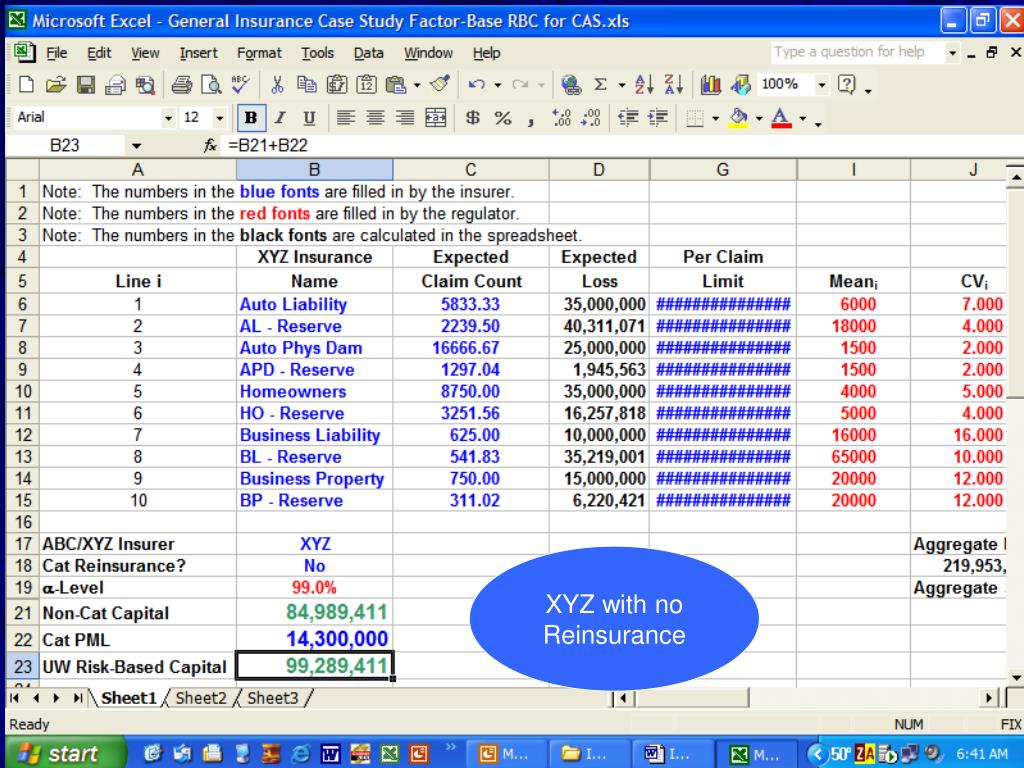
Task: Sort descending Z to A
Action: click(673, 84)
